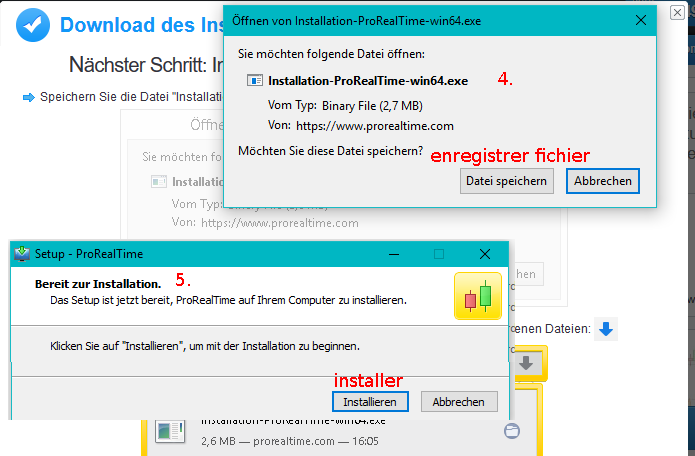Click the yellow-highlighted gray download arrow button

527,363
